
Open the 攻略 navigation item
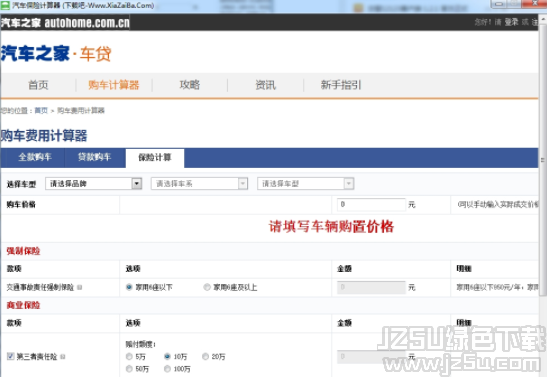click(x=189, y=85)
